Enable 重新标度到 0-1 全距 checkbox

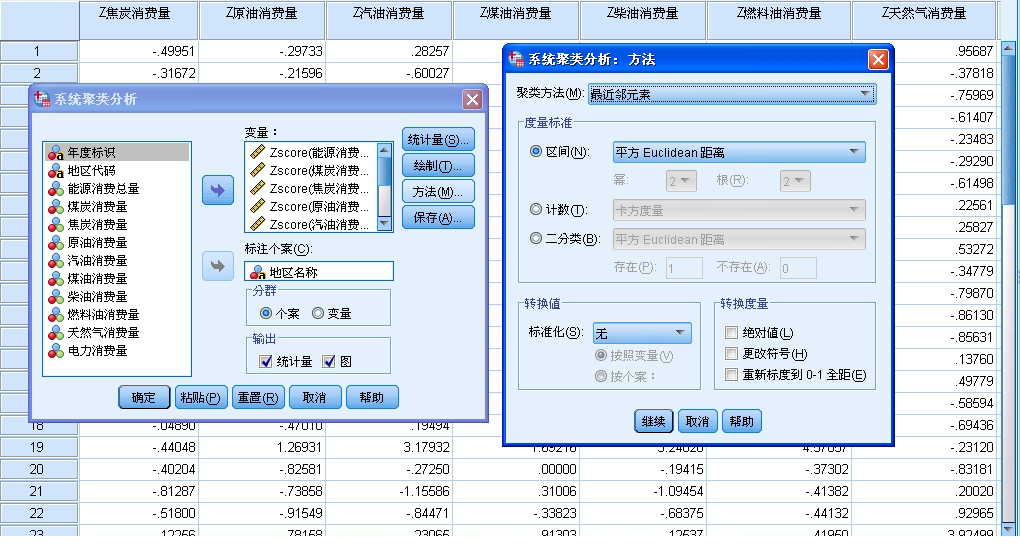pos(731,375)
